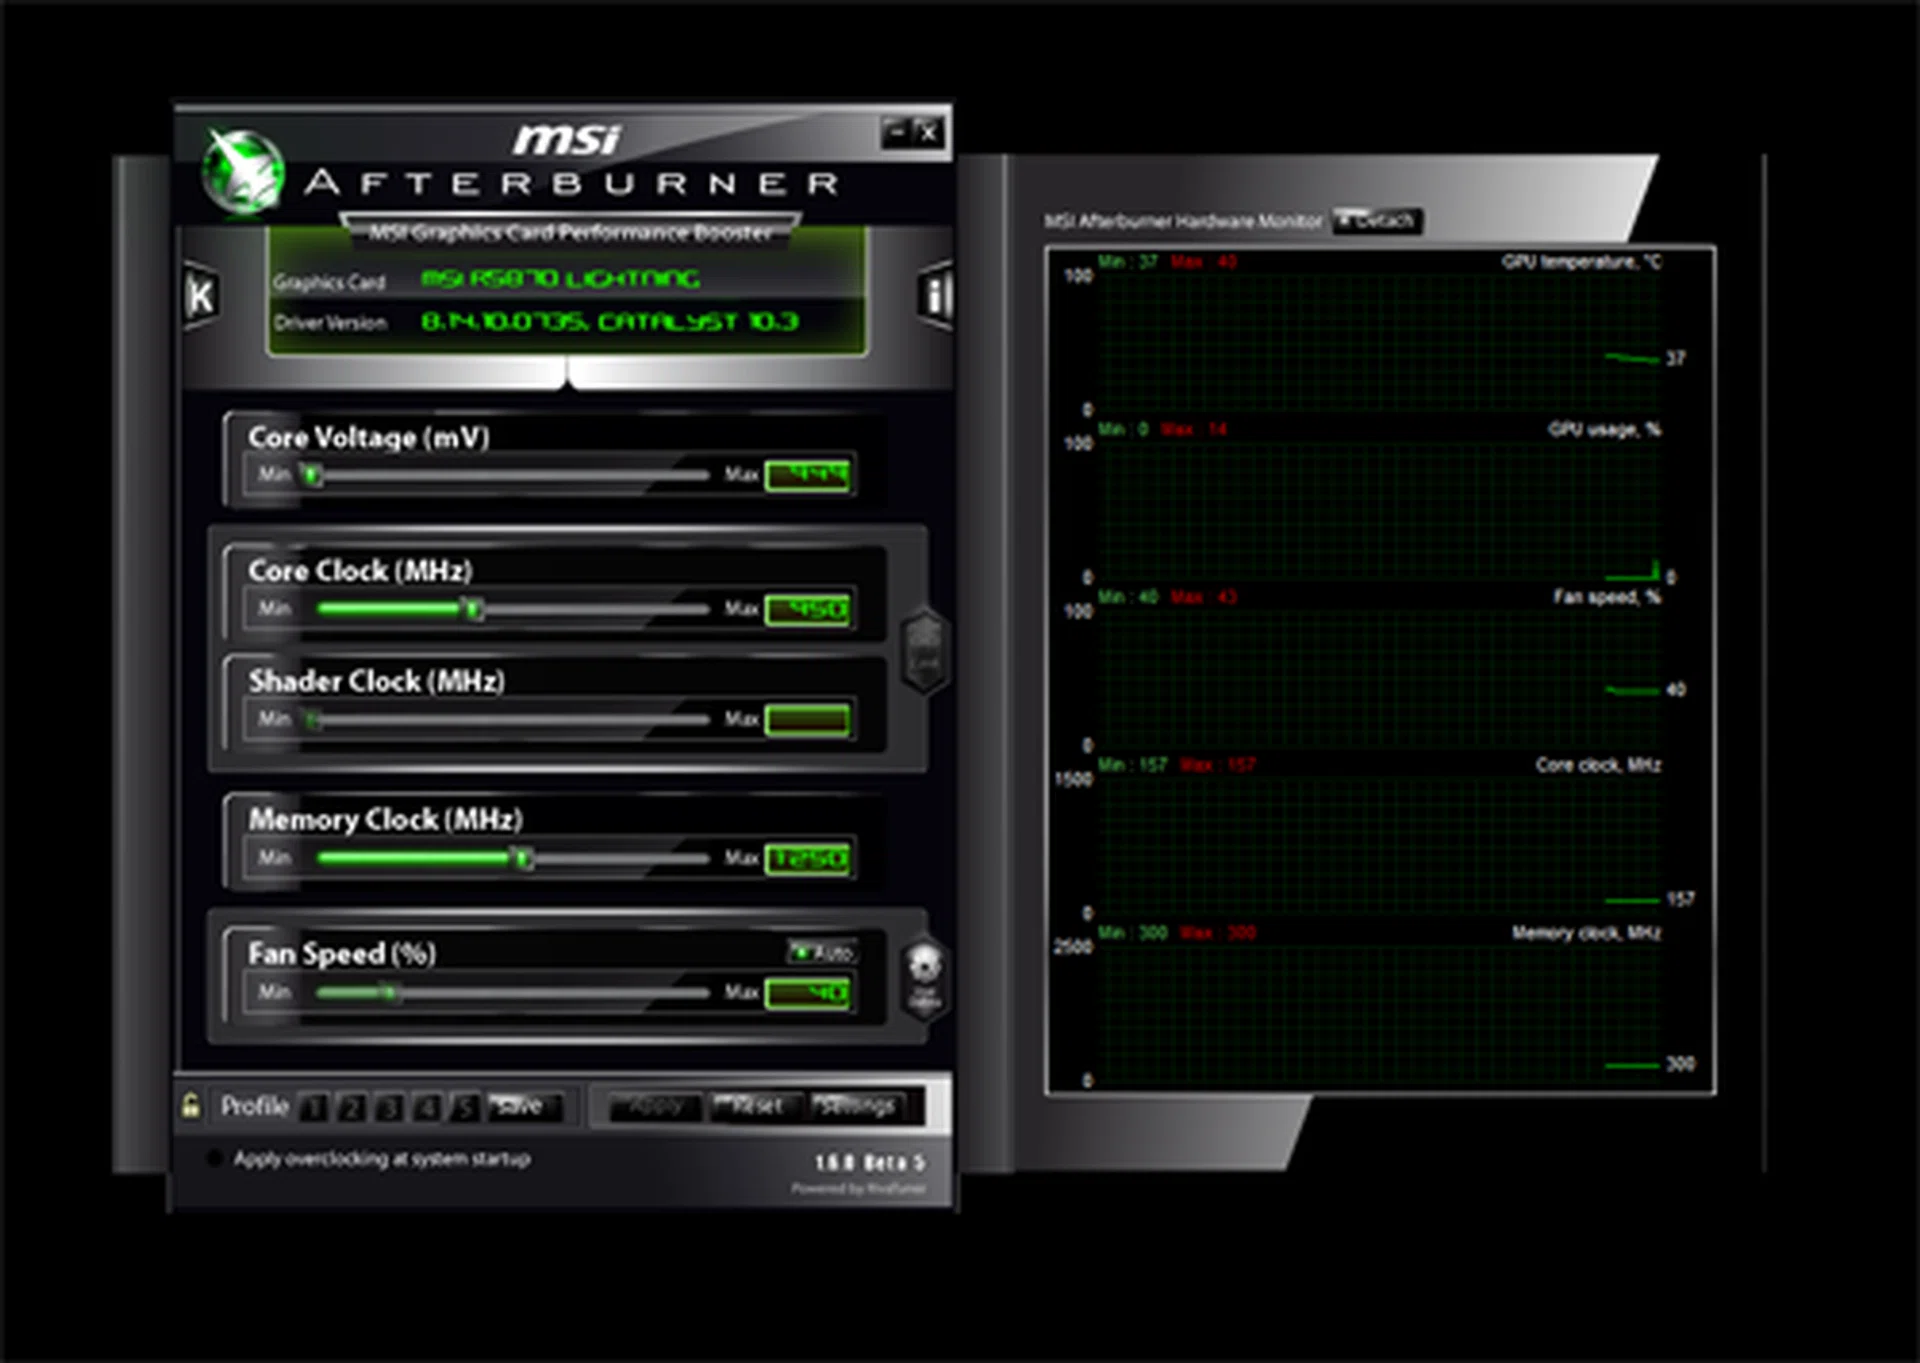Click the Apply button

click(656, 1106)
